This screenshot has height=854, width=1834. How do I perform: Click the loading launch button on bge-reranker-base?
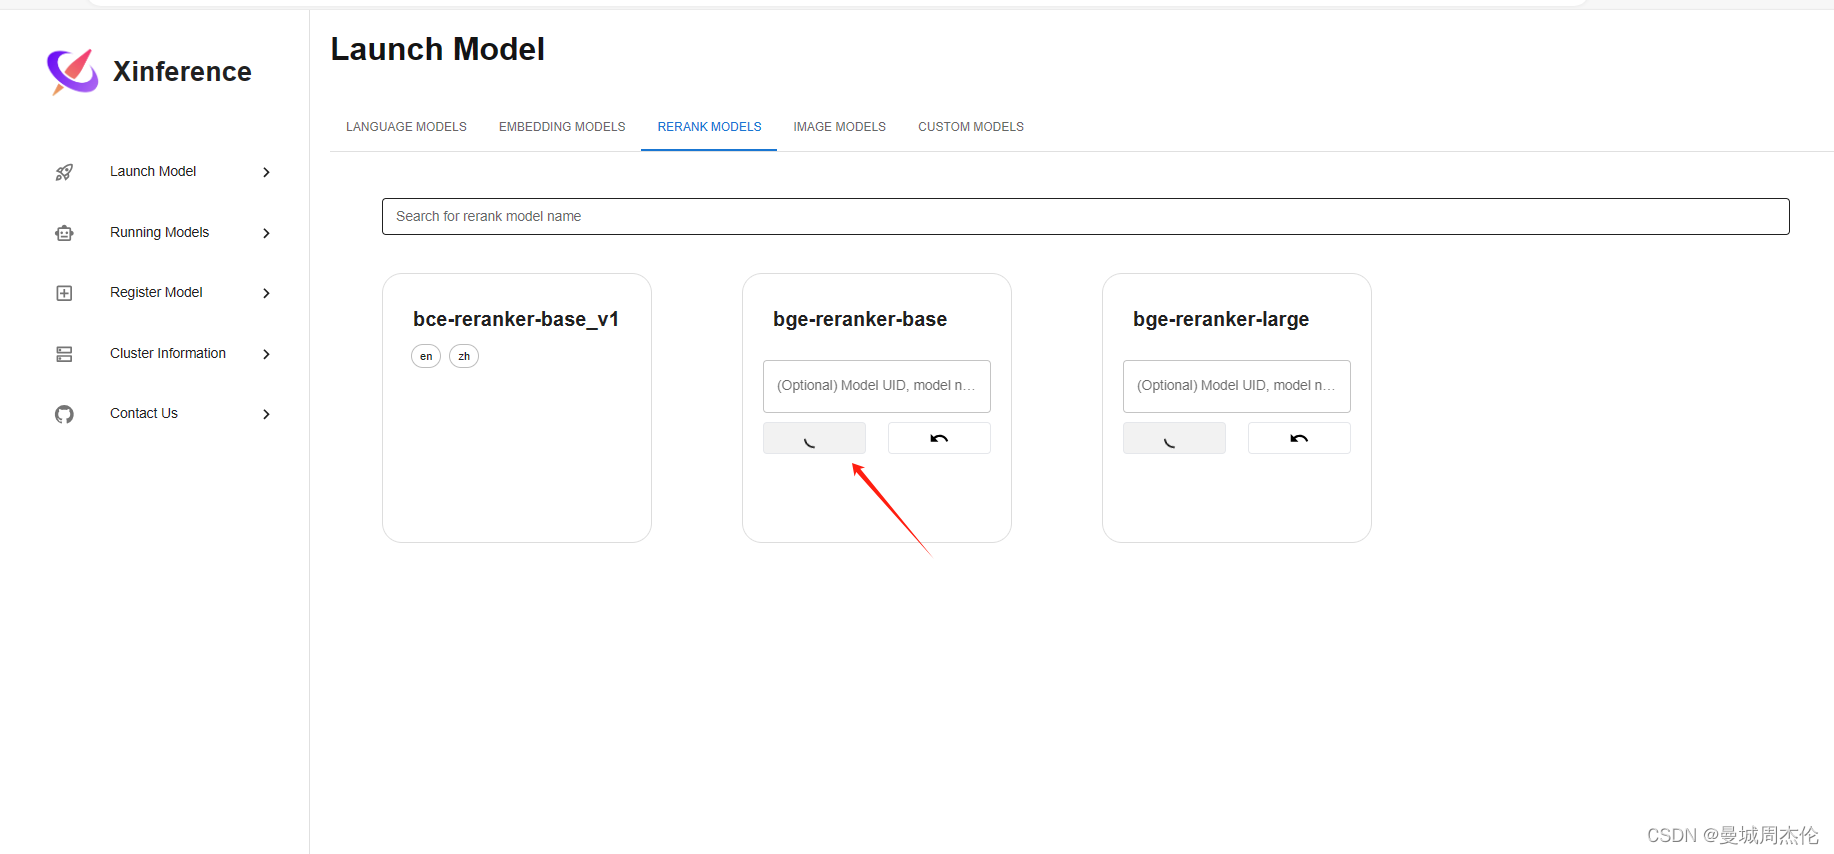[814, 438]
